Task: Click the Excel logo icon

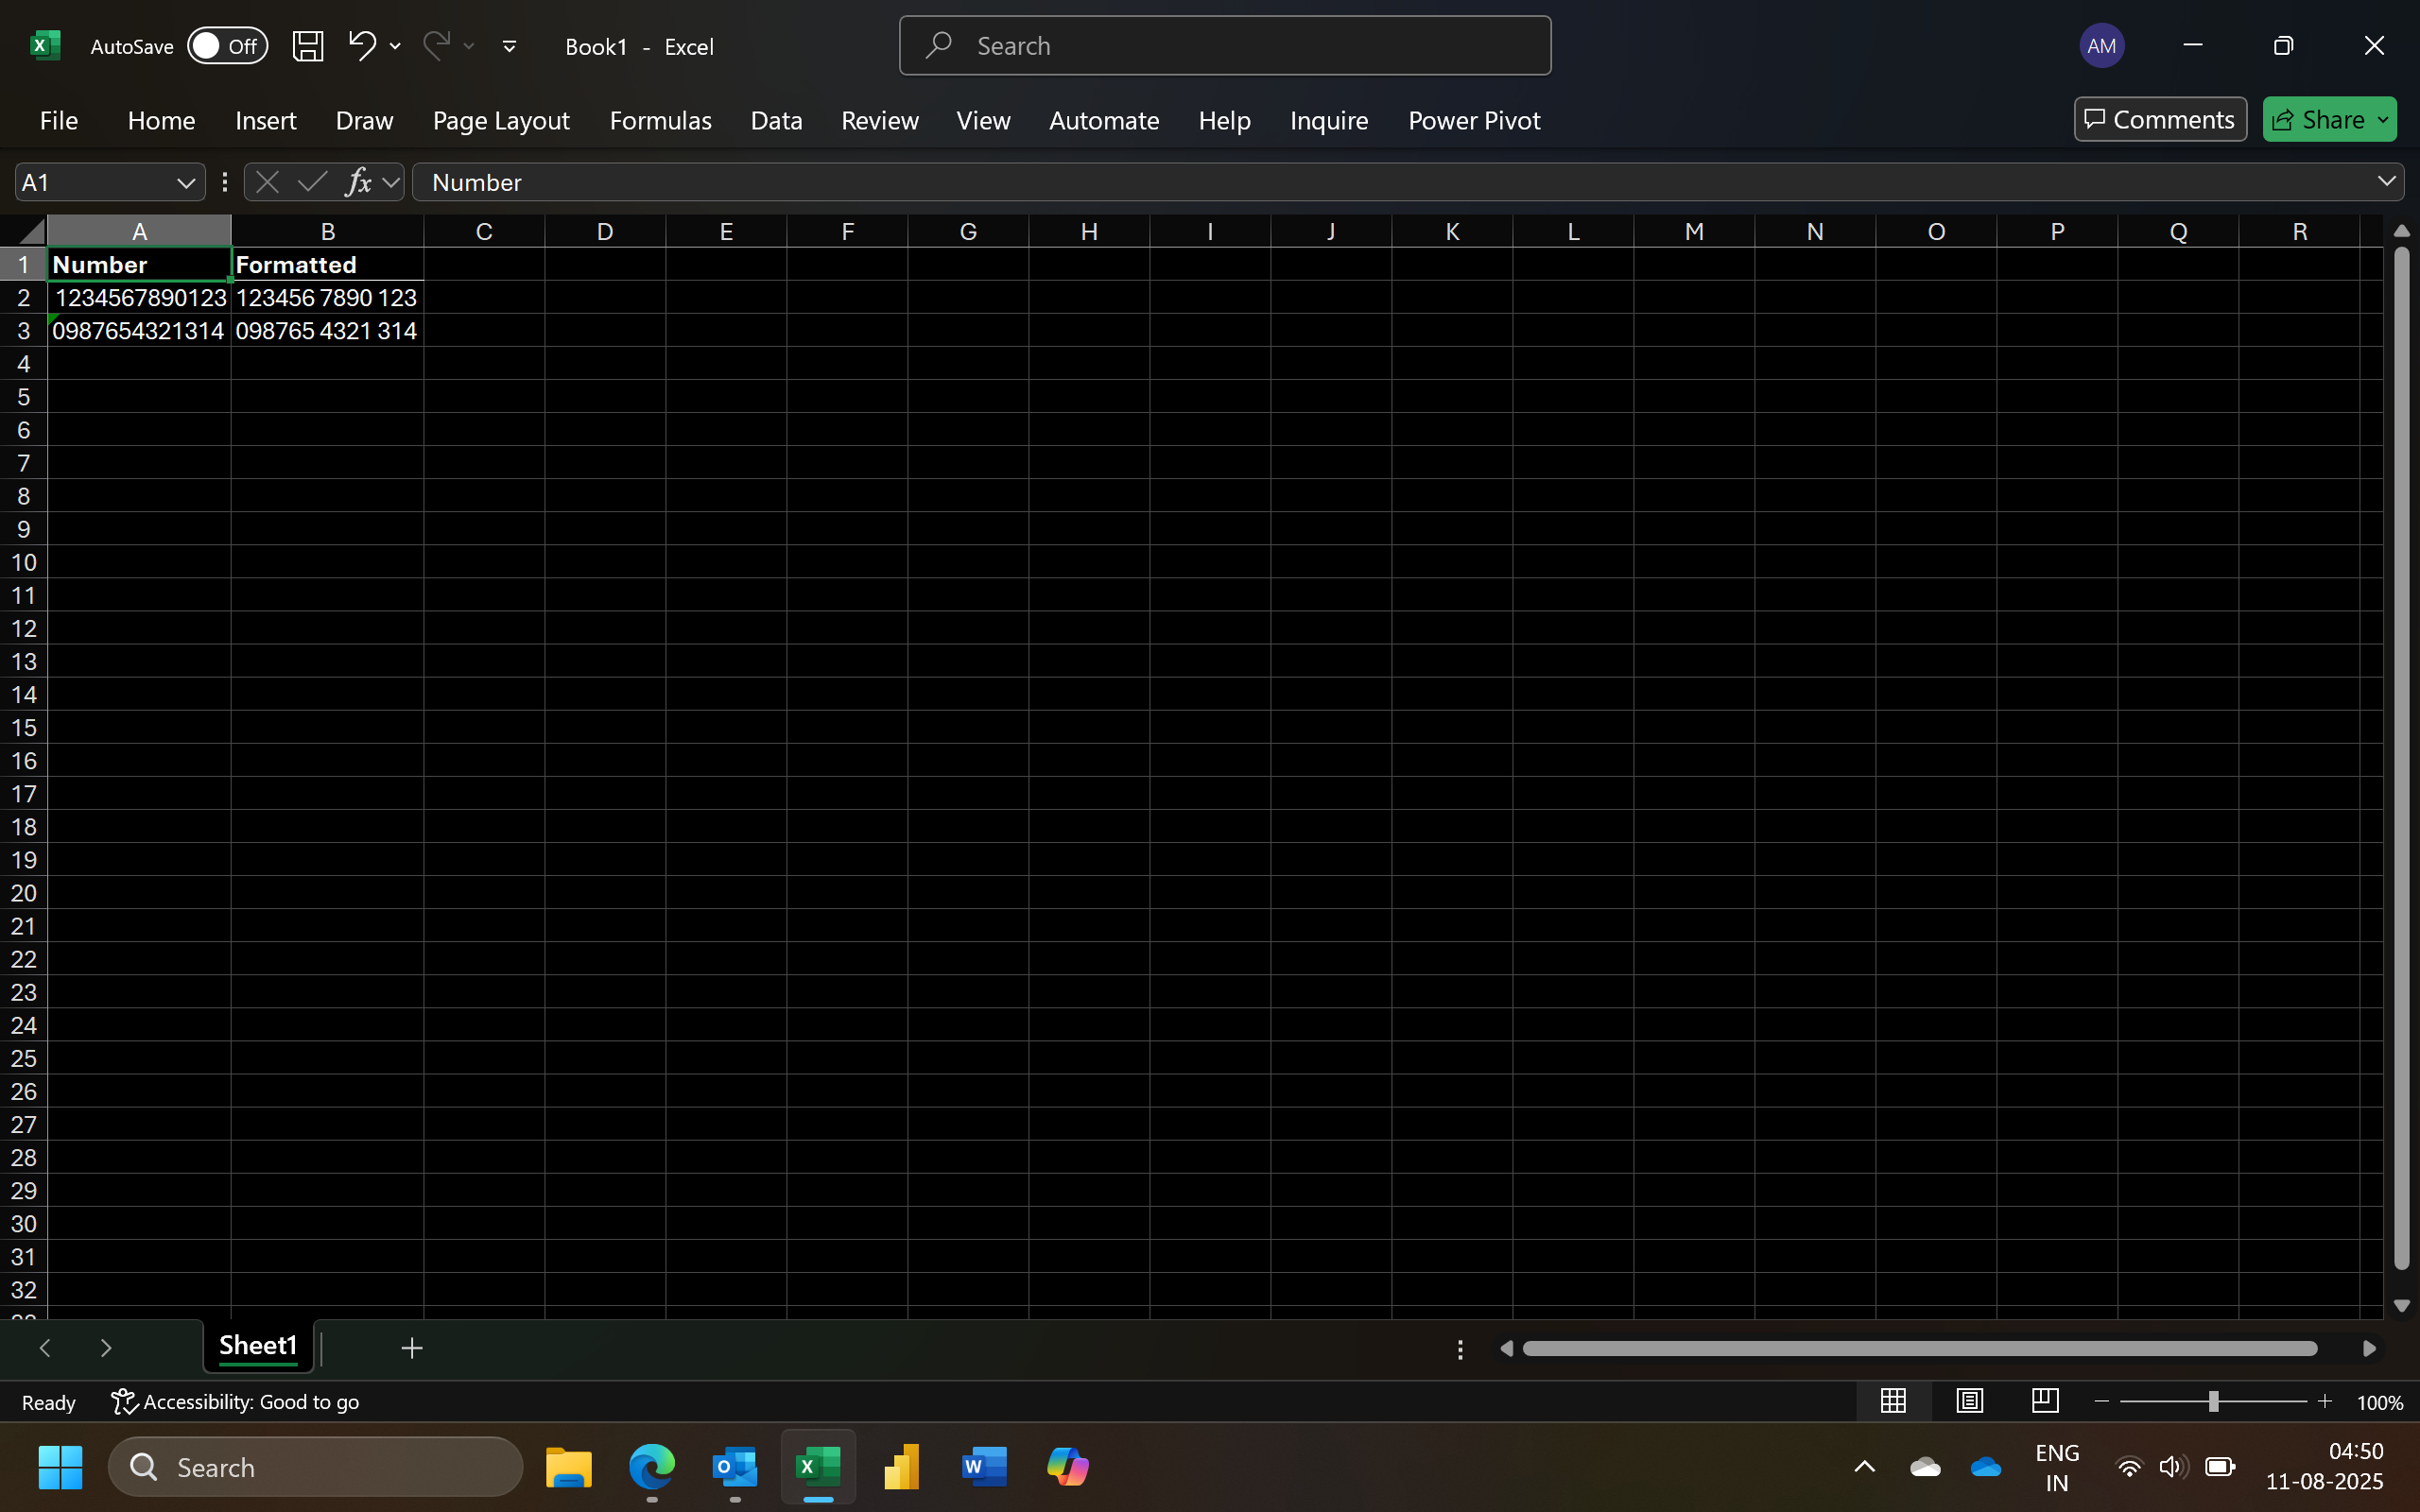Action: [x=45, y=46]
